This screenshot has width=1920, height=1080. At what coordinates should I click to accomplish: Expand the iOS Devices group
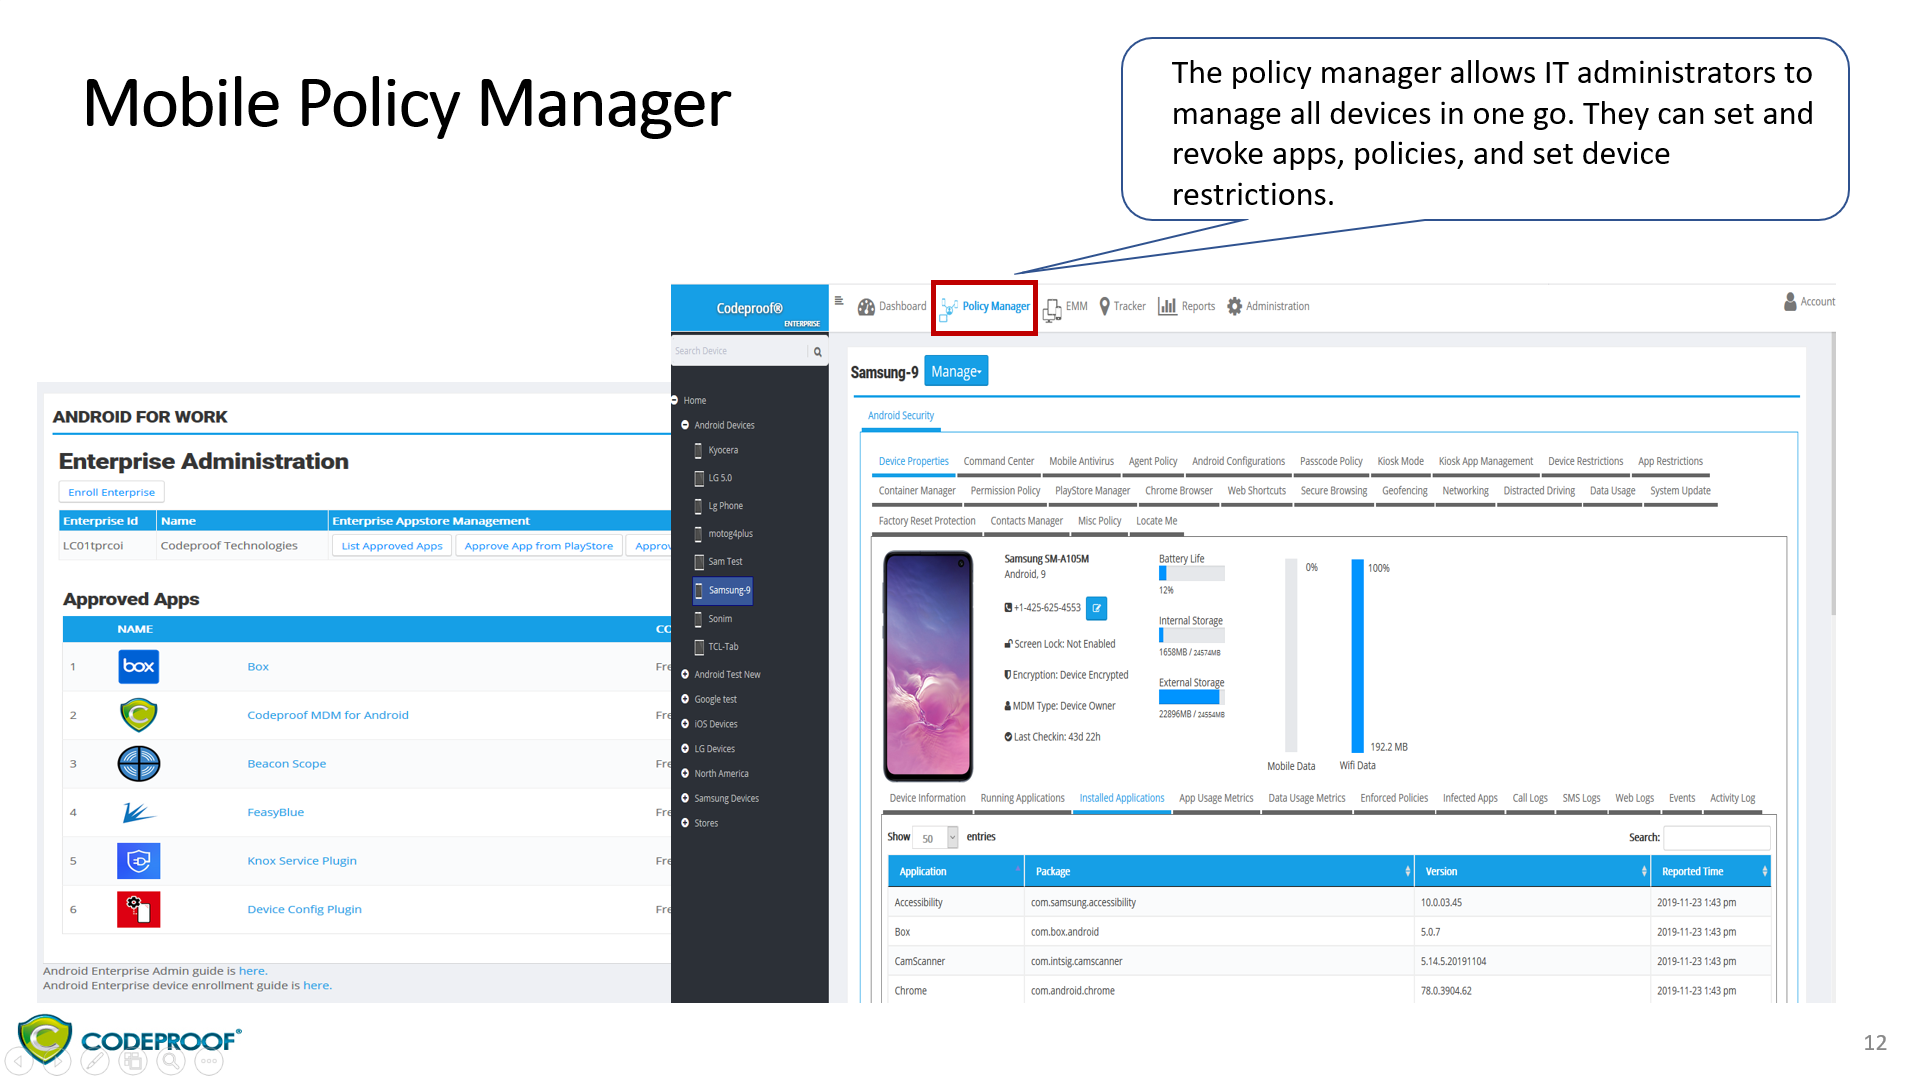(x=685, y=724)
